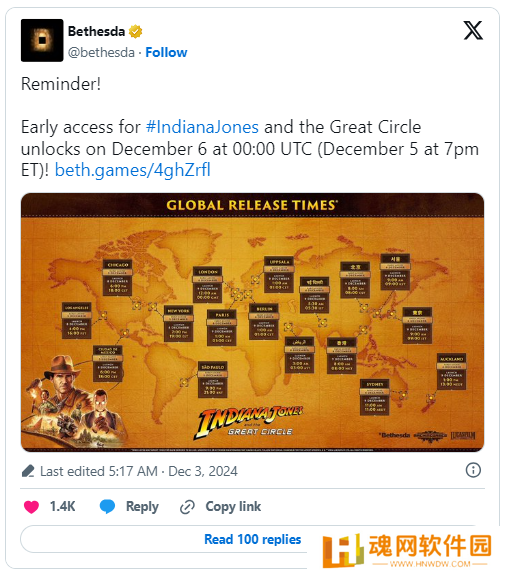Click the Indiana Jones Great Circle logo
This screenshot has width=507, height=576.
coord(250,422)
